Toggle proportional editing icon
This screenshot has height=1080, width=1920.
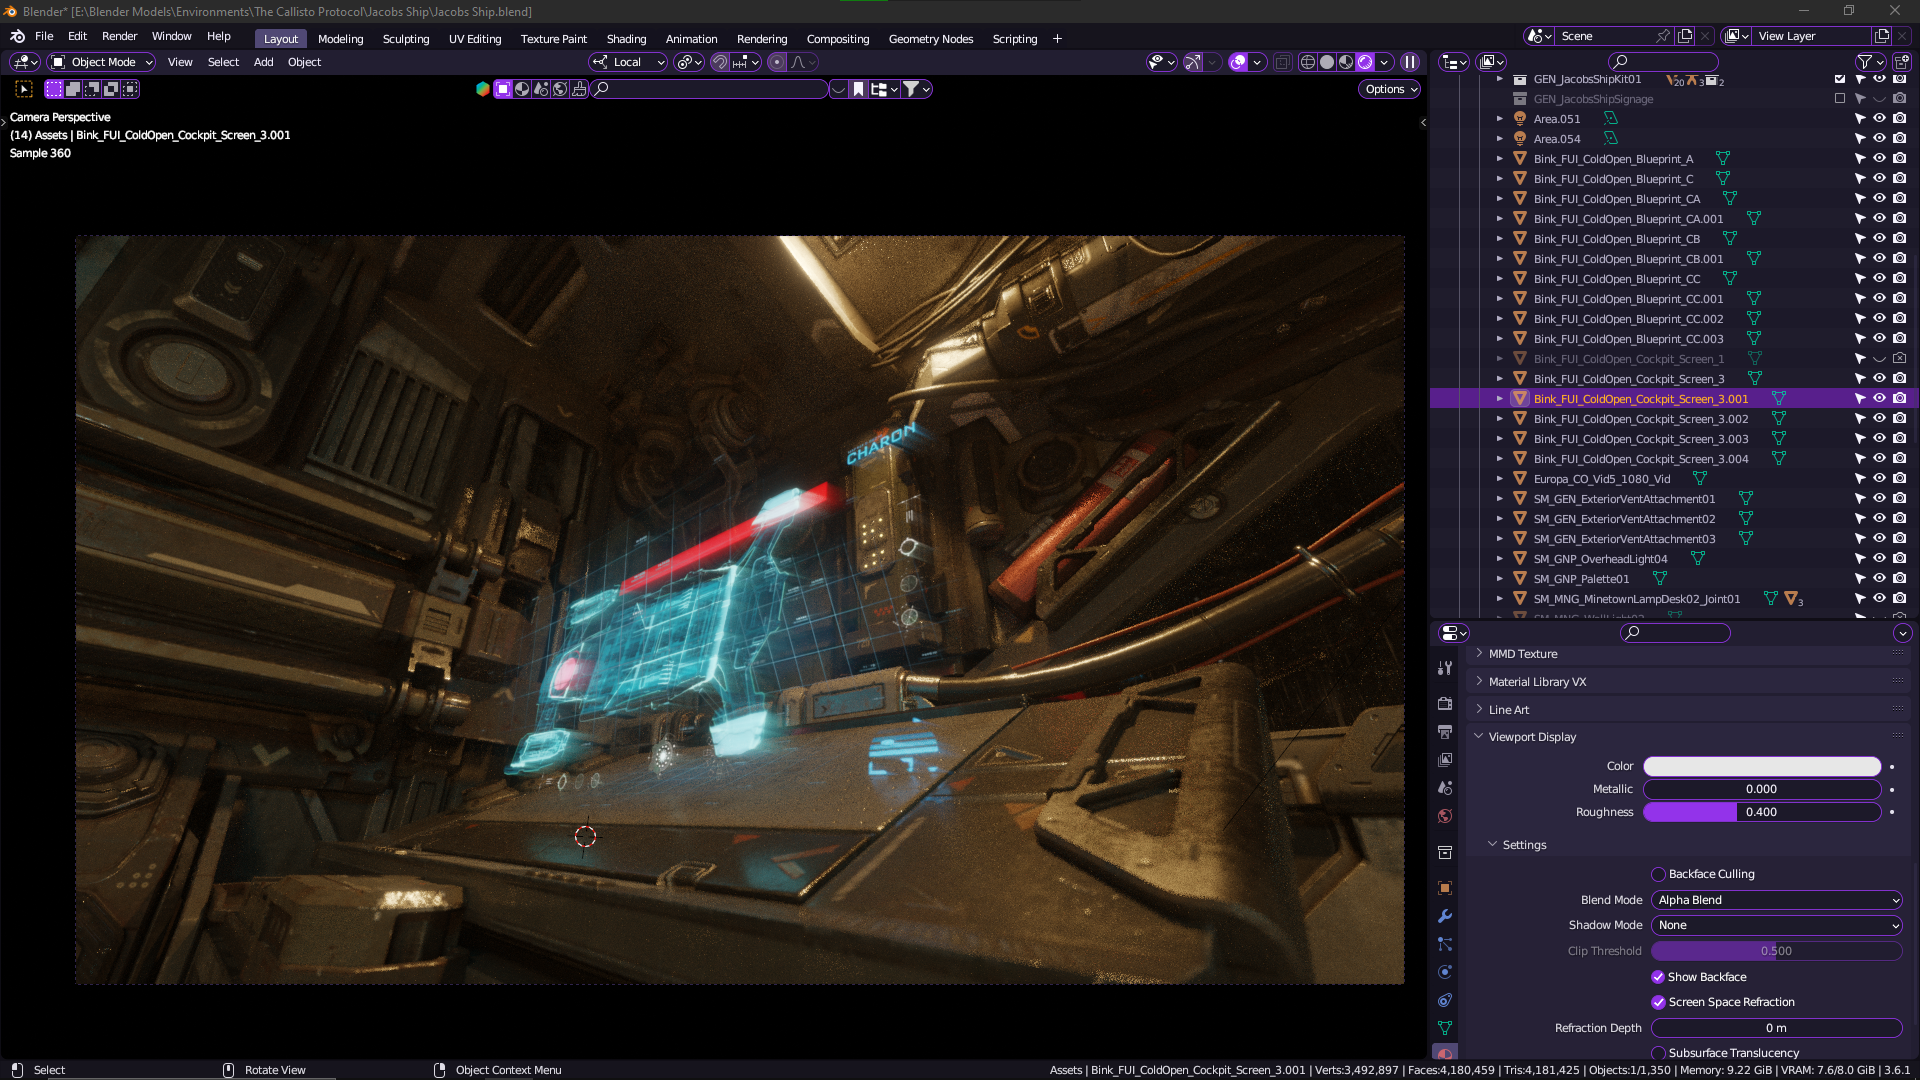pos(777,62)
